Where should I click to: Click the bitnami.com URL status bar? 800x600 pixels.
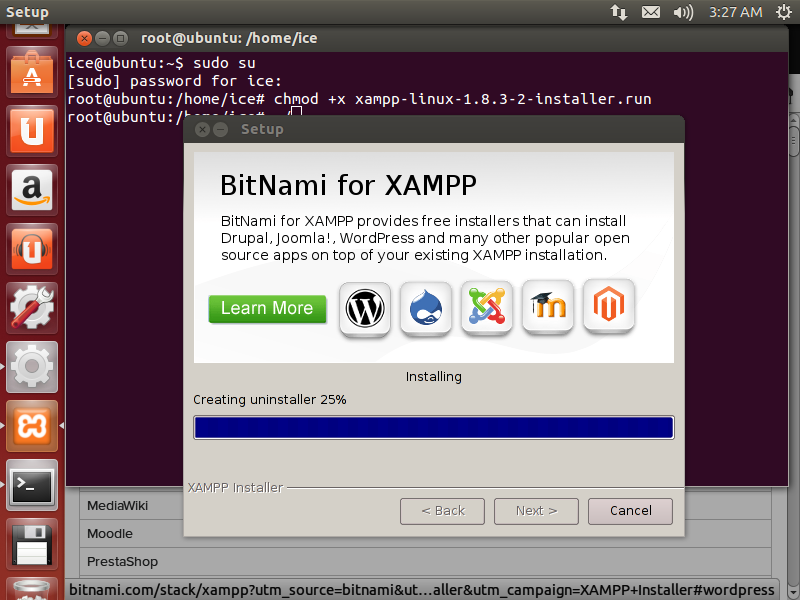click(421, 590)
